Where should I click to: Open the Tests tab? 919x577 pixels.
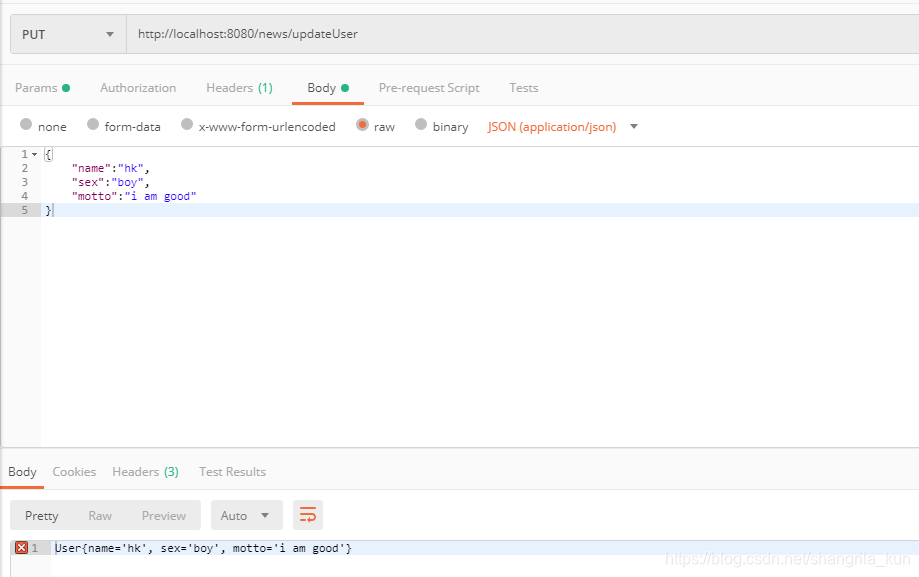point(523,88)
